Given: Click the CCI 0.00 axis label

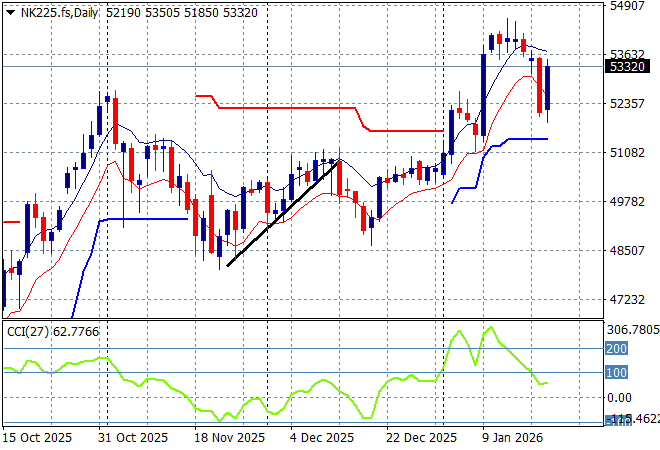Looking at the screenshot, I should pyautogui.click(x=622, y=398).
